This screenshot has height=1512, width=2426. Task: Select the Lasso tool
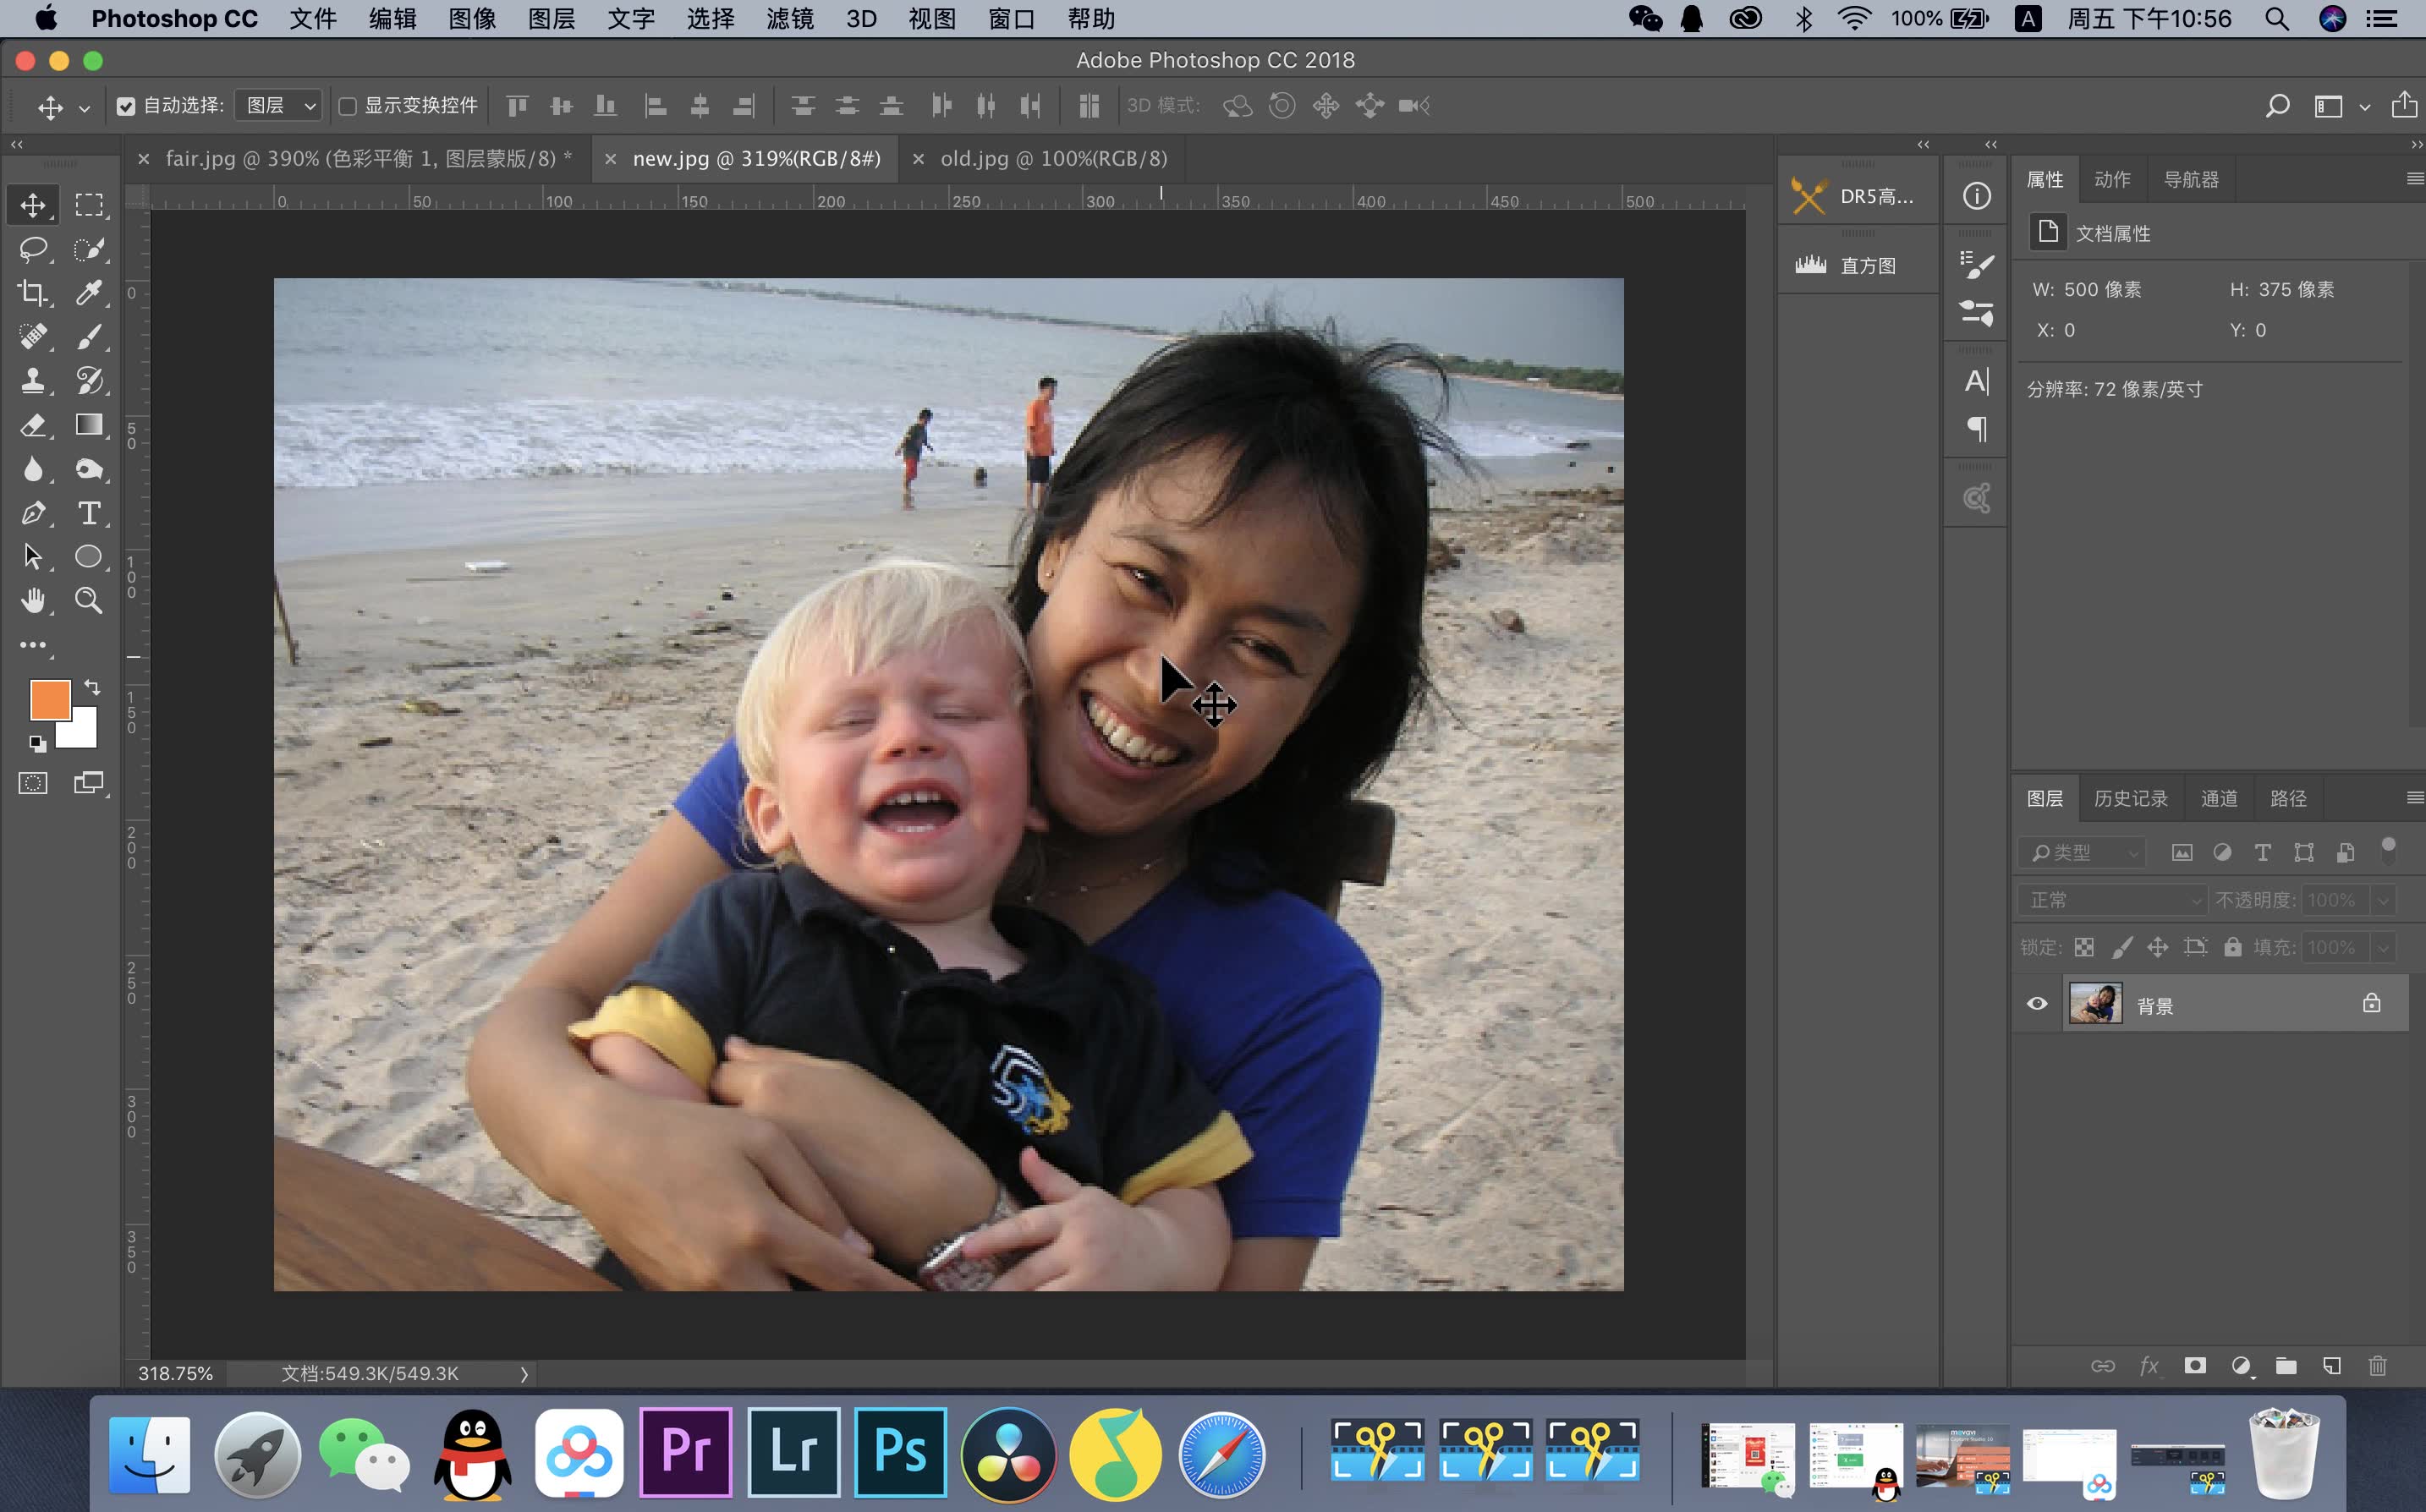click(x=33, y=248)
